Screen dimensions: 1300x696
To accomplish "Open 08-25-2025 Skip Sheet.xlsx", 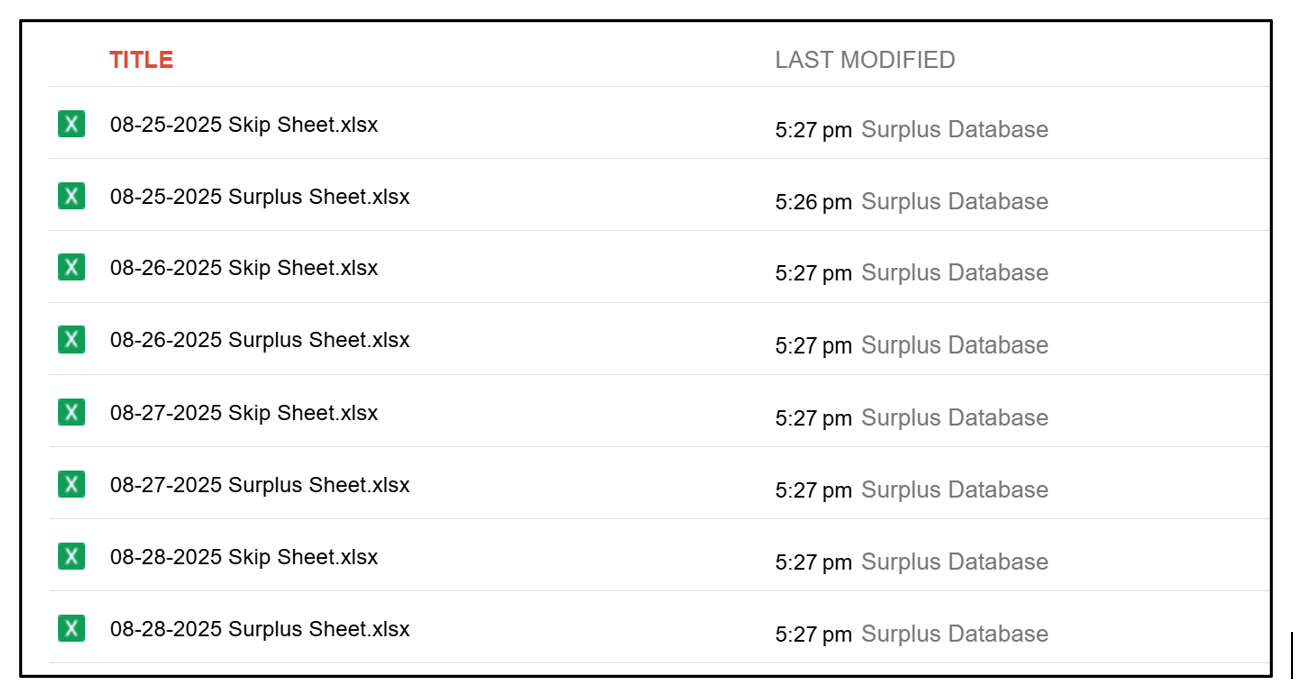I will 244,125.
